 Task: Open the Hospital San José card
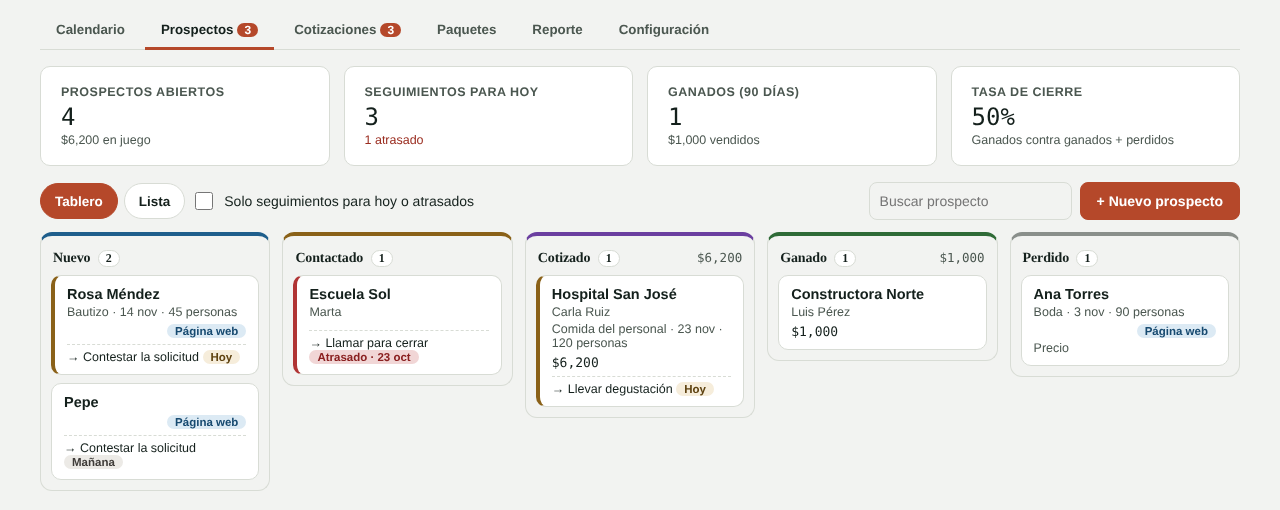pyautogui.click(x=640, y=341)
